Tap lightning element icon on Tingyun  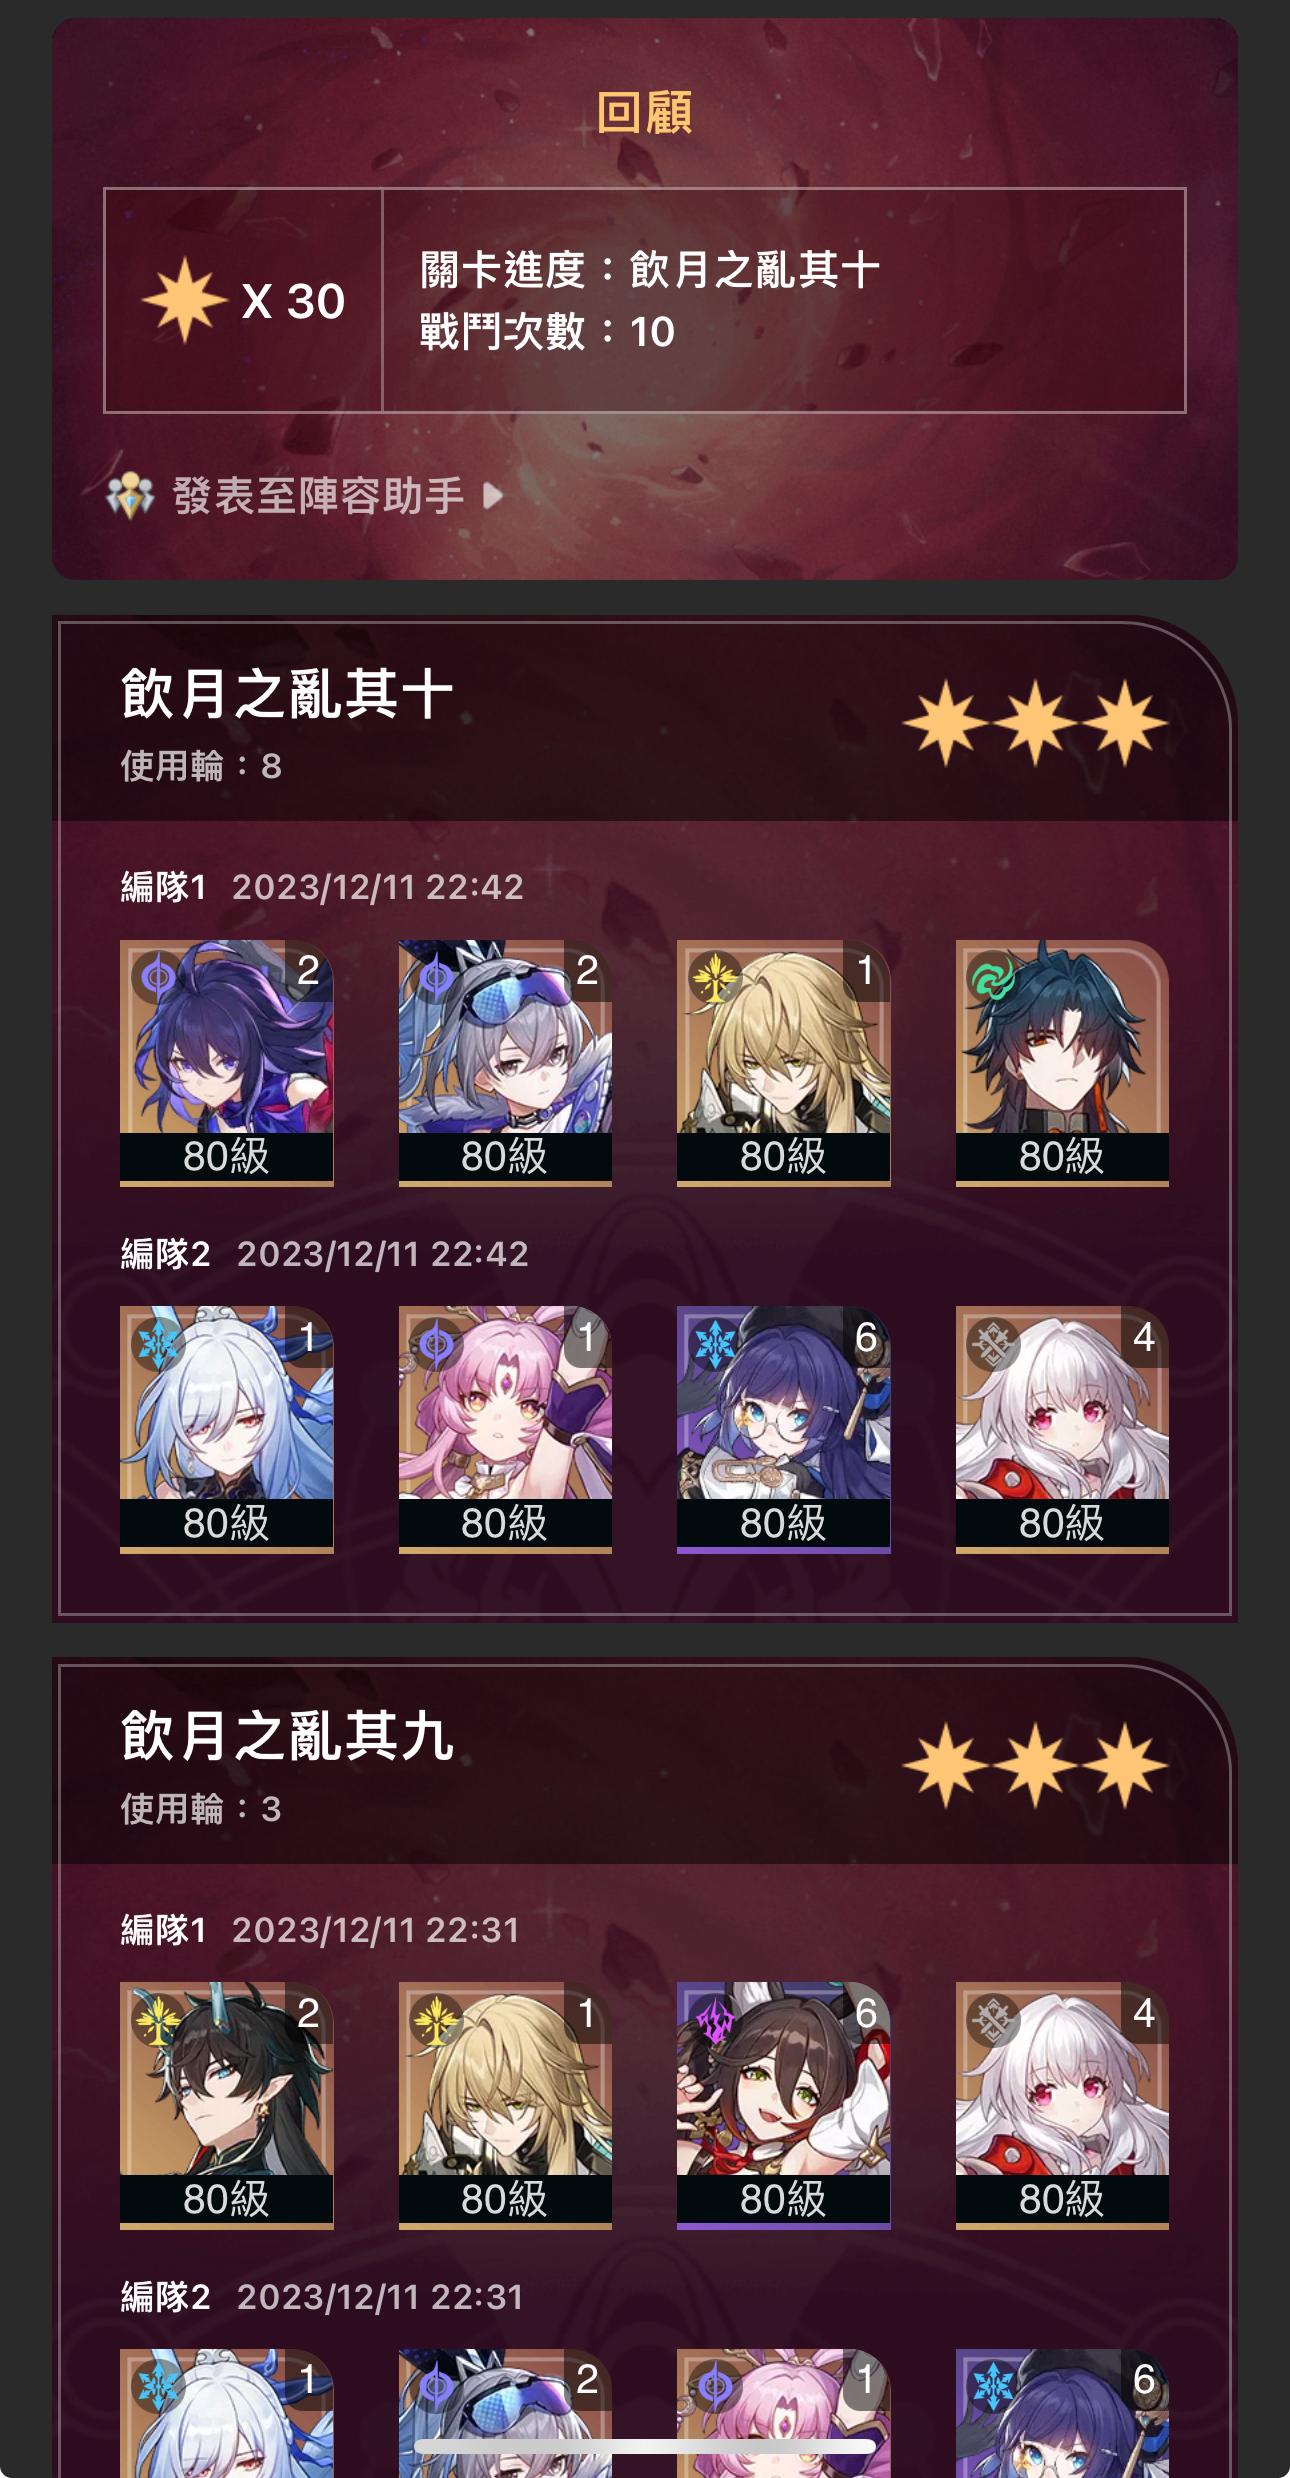tap(714, 2020)
